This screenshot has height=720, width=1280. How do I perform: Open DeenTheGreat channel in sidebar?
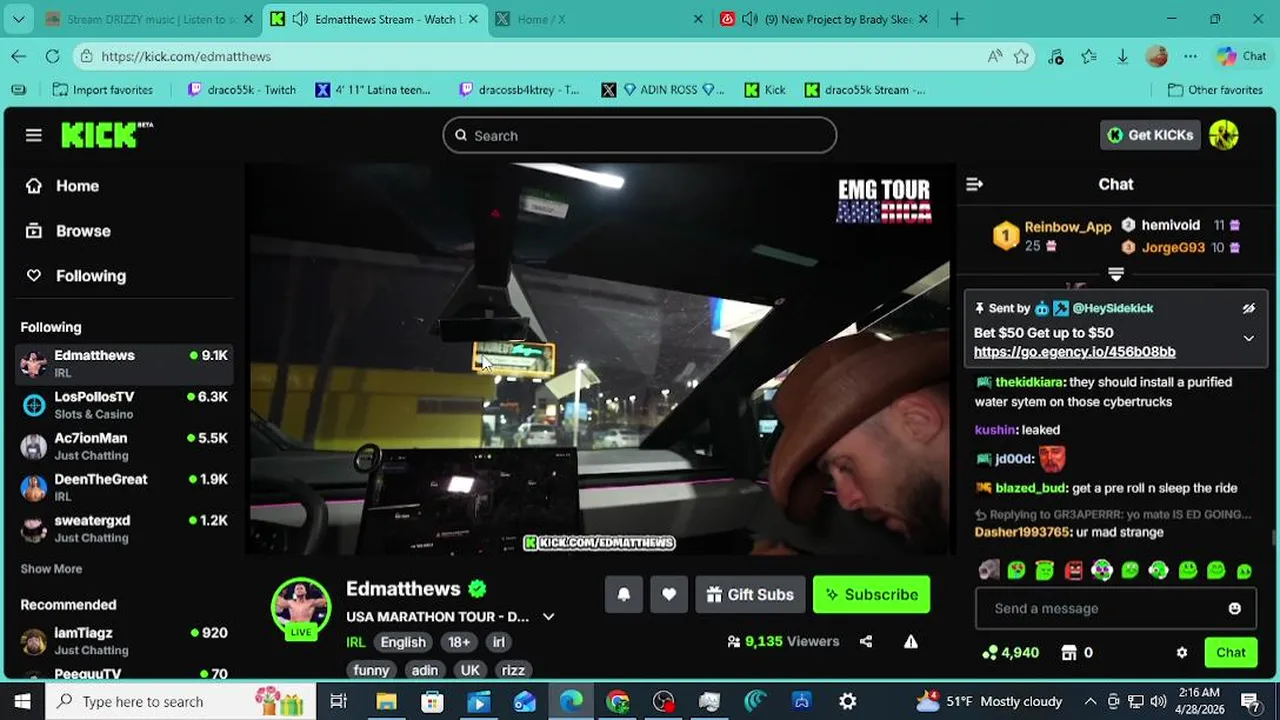pos(124,487)
